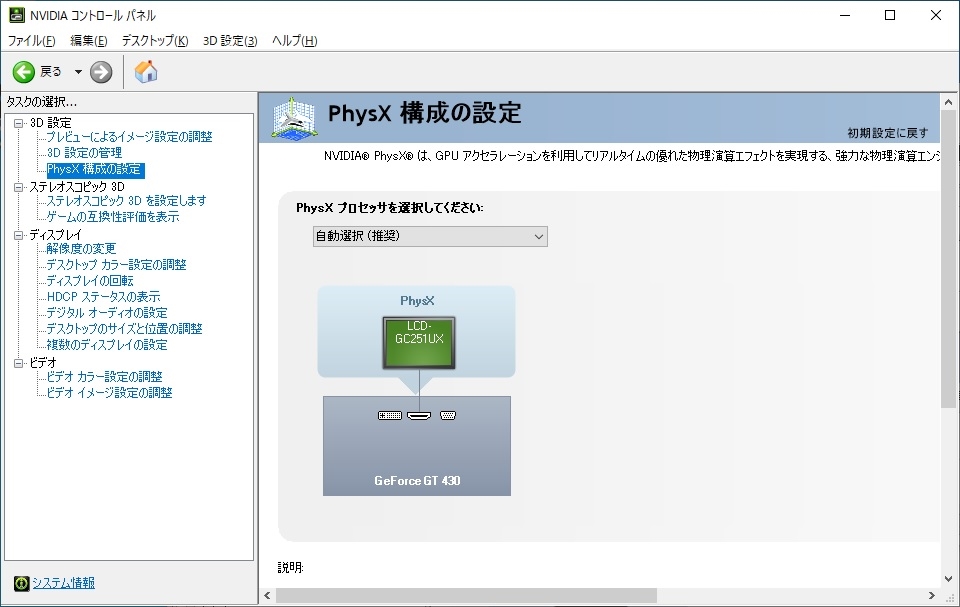Close the NVIDIA control panel window
This screenshot has height=607, width=960.
tap(936, 15)
